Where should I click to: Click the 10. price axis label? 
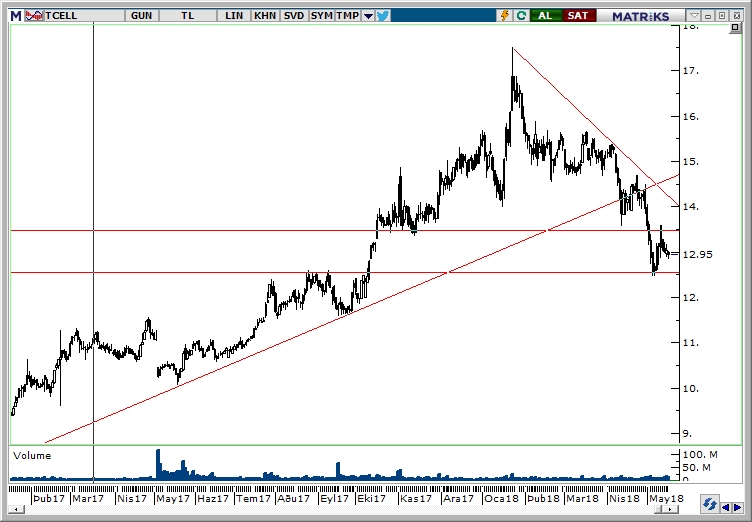point(691,388)
